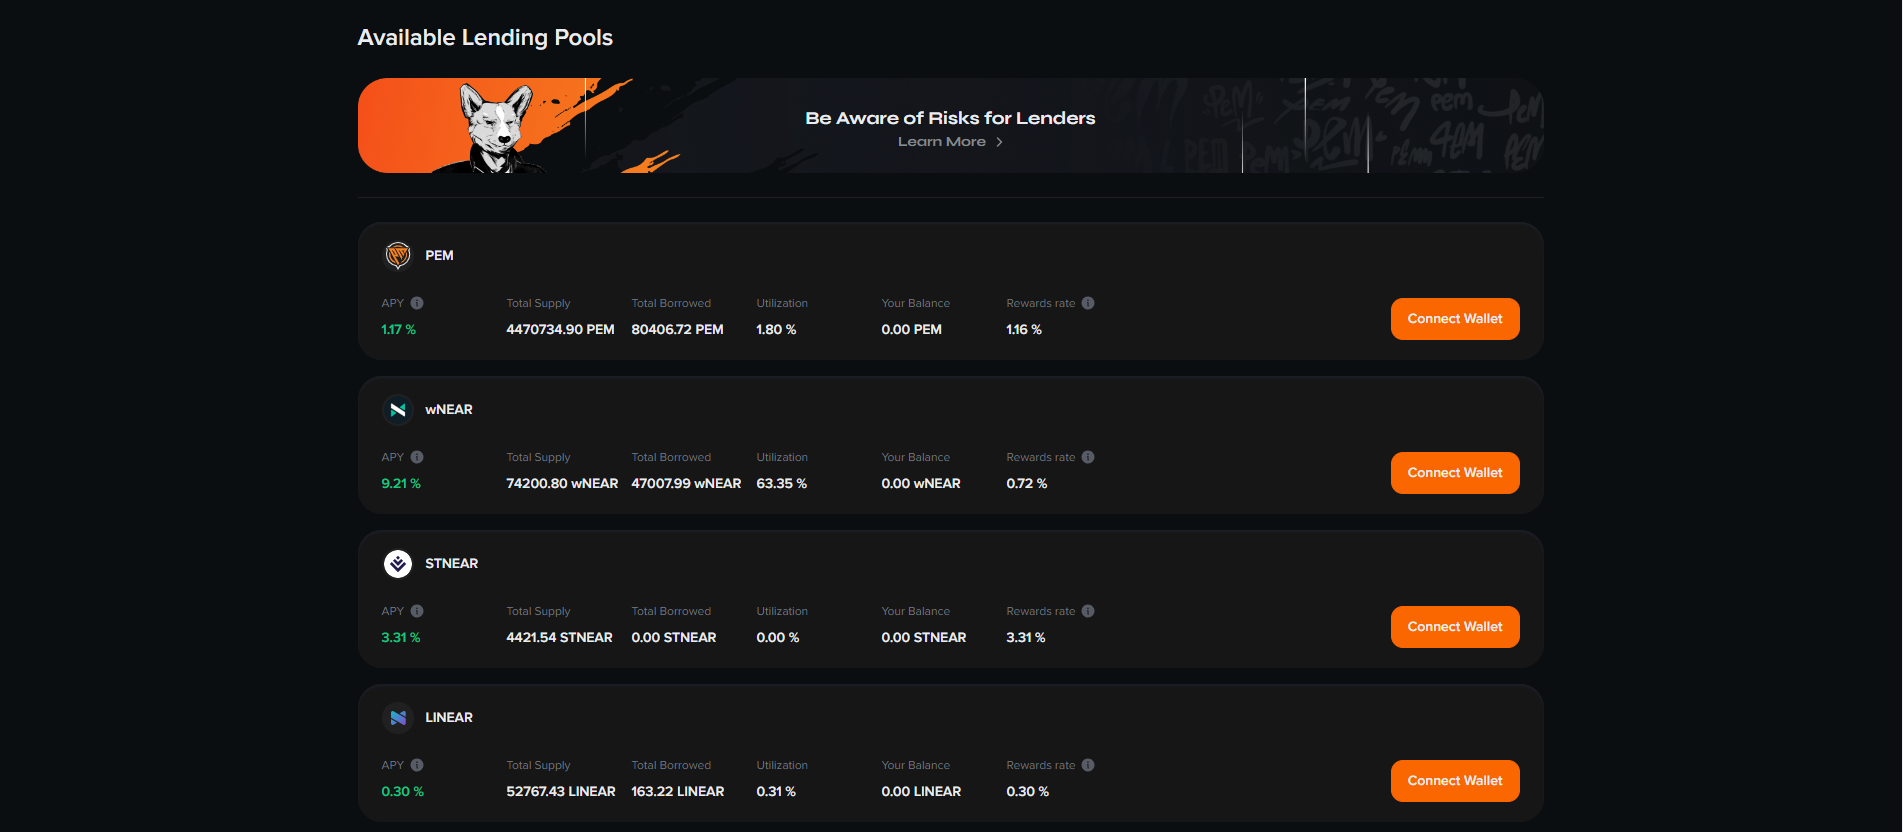Click APY info icon in STNEAR pool
This screenshot has width=1903, height=832.
click(417, 611)
